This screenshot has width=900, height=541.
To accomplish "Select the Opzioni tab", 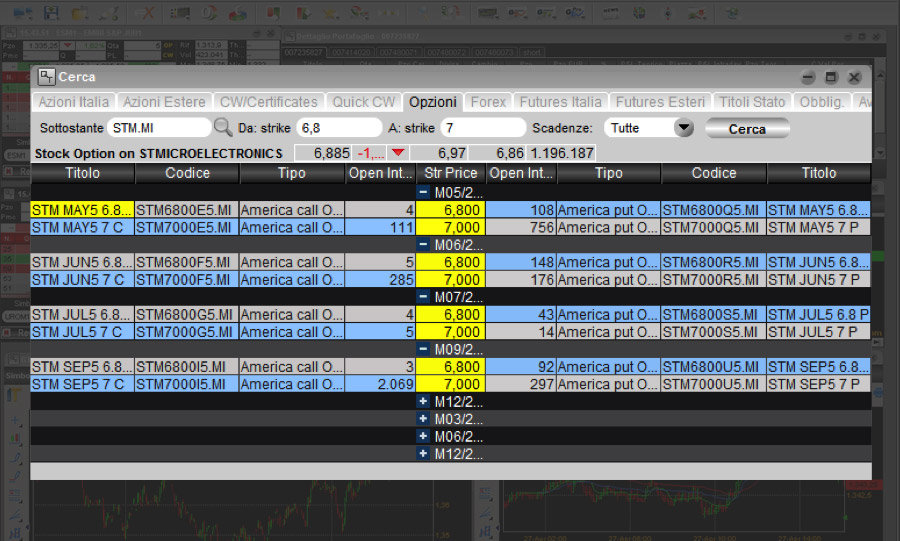I will [433, 102].
